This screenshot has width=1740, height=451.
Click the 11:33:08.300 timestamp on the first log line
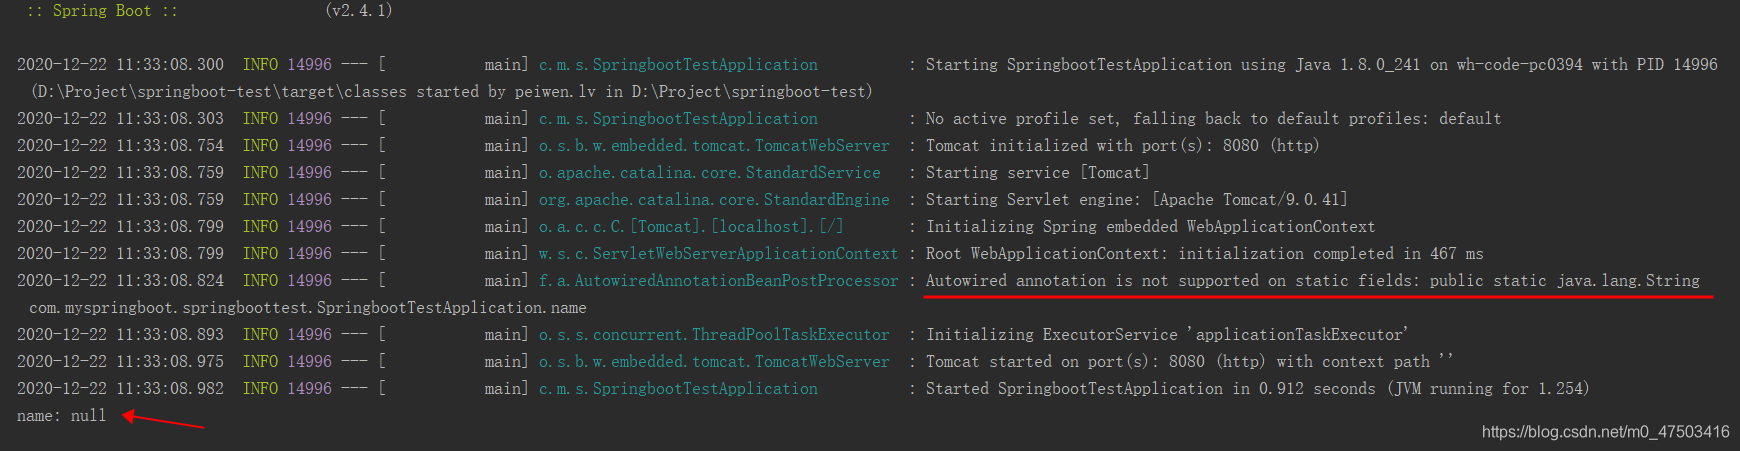coord(170,65)
